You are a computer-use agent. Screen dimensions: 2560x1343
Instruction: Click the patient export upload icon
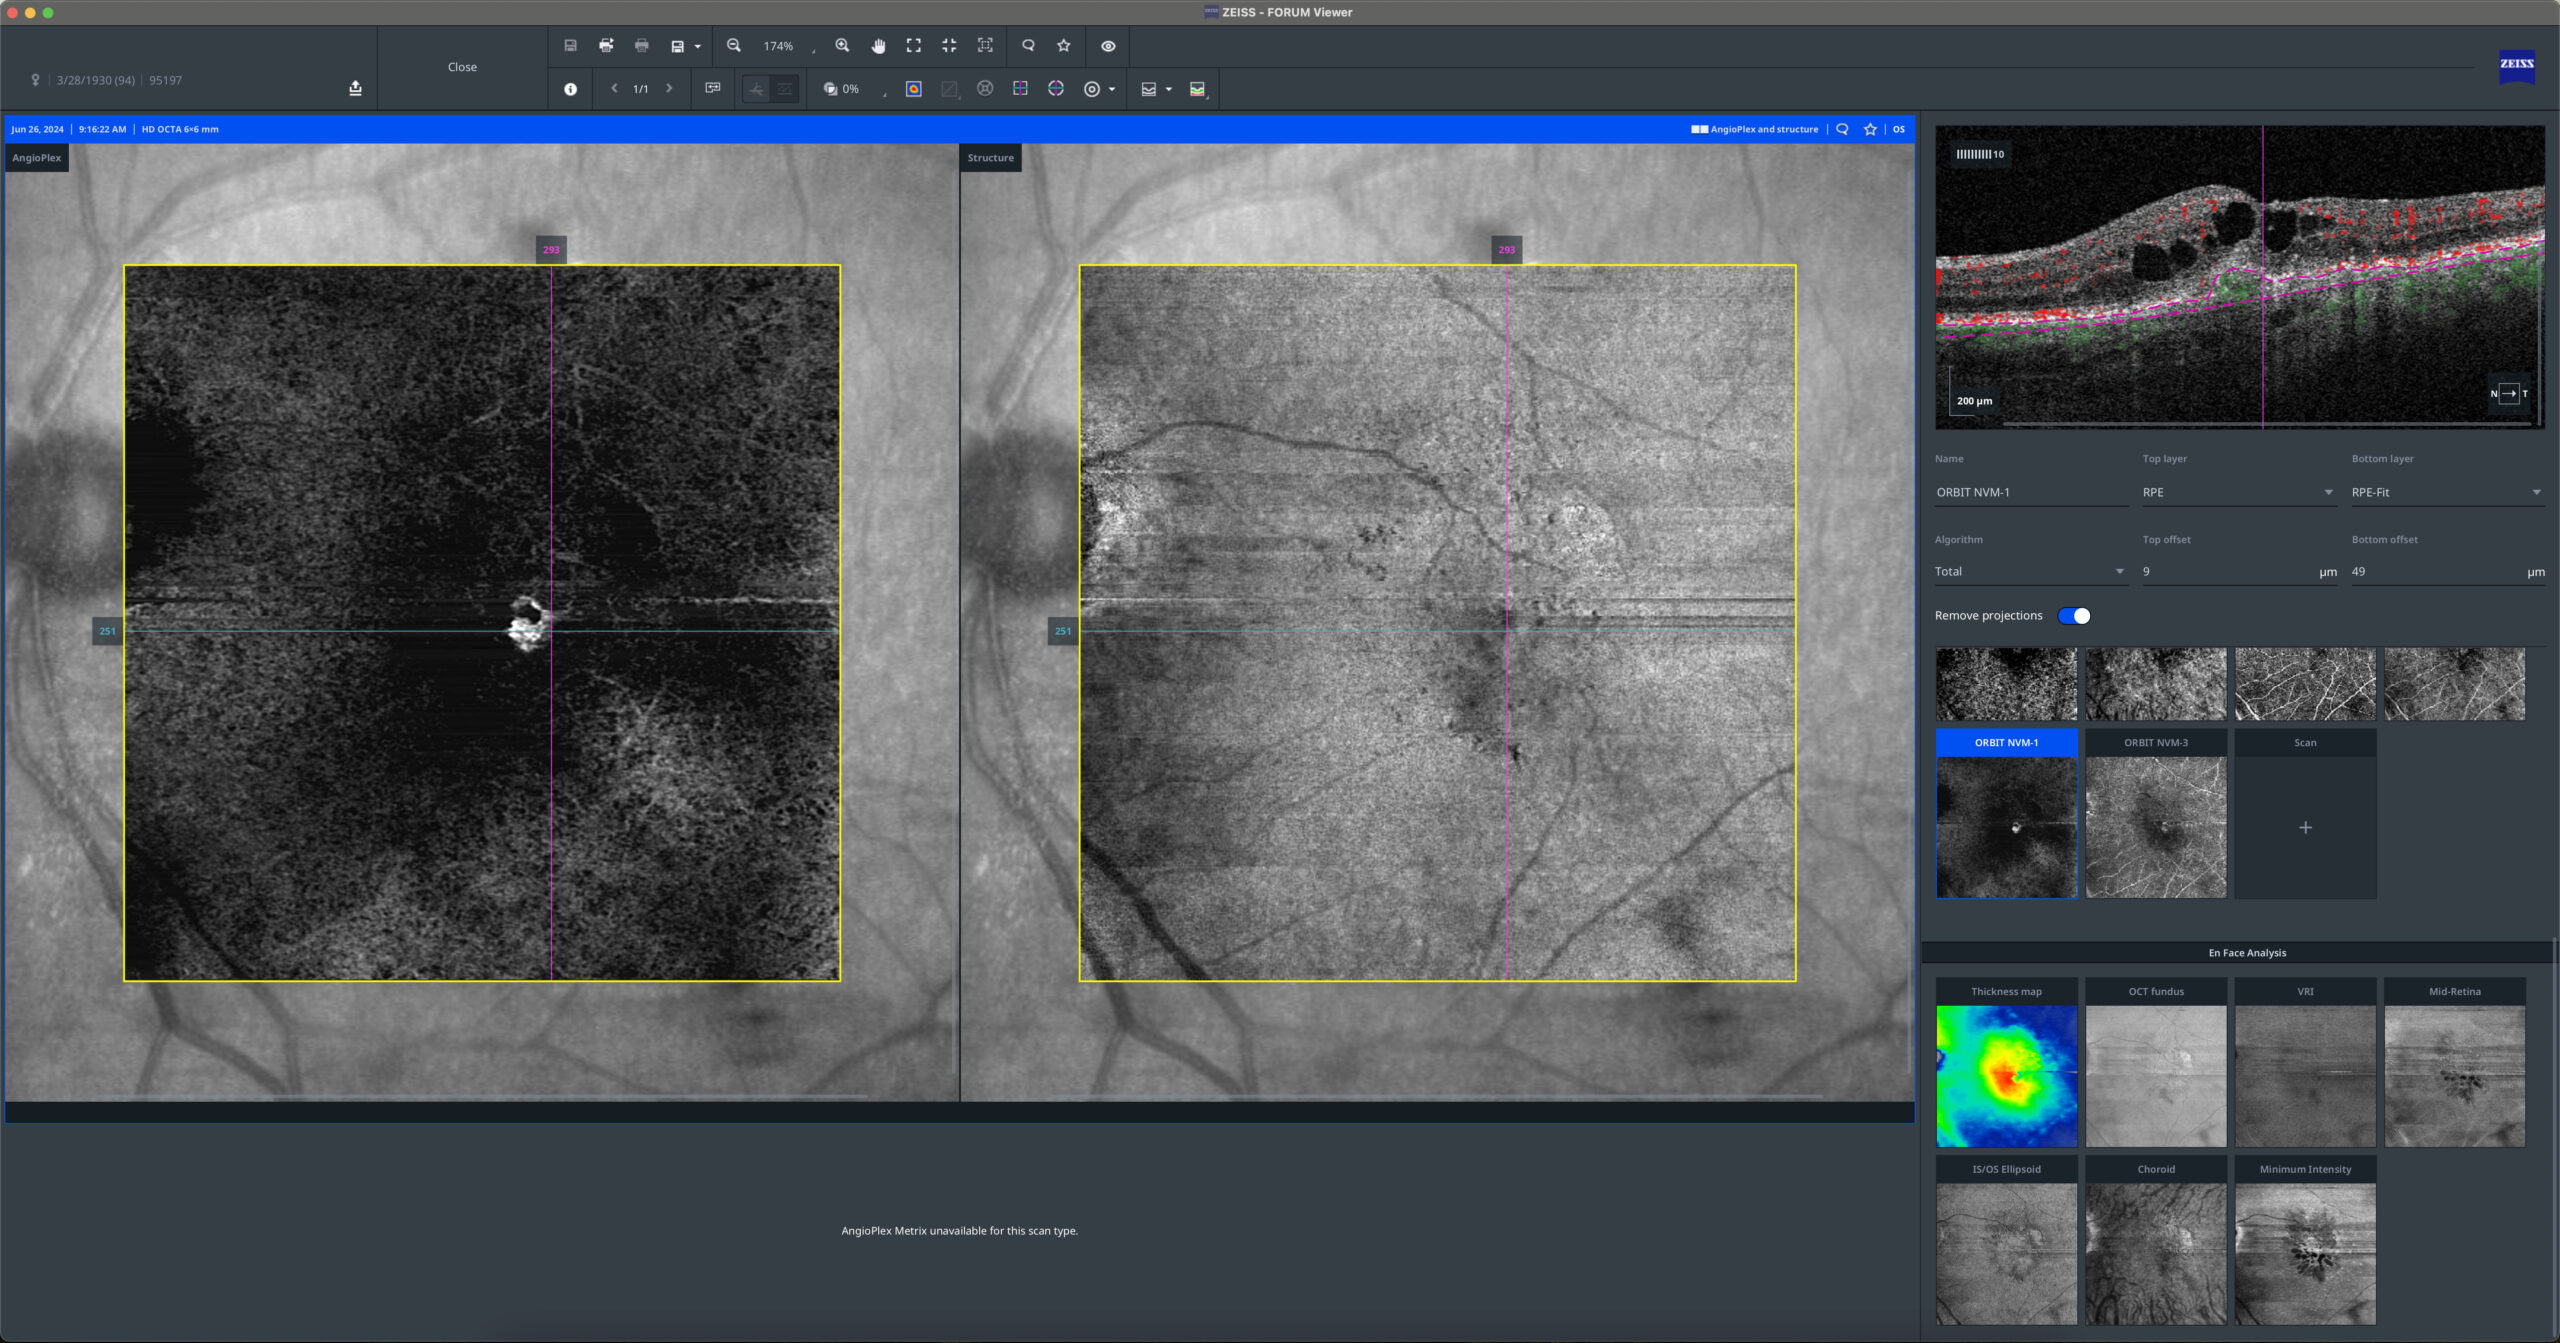point(355,88)
